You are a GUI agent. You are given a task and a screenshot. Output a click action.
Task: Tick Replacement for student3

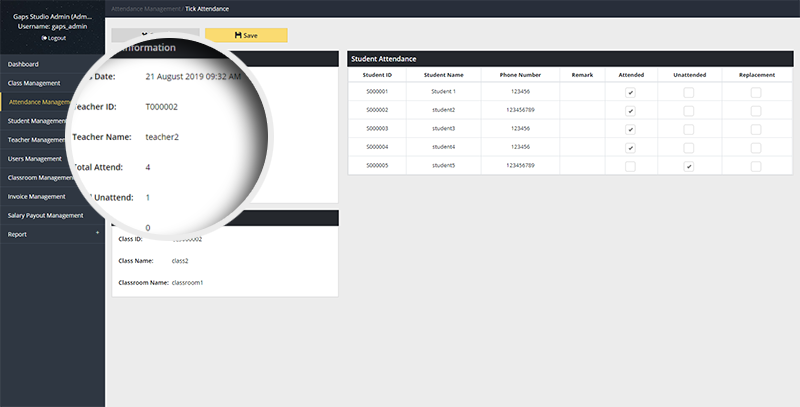tap(755, 129)
